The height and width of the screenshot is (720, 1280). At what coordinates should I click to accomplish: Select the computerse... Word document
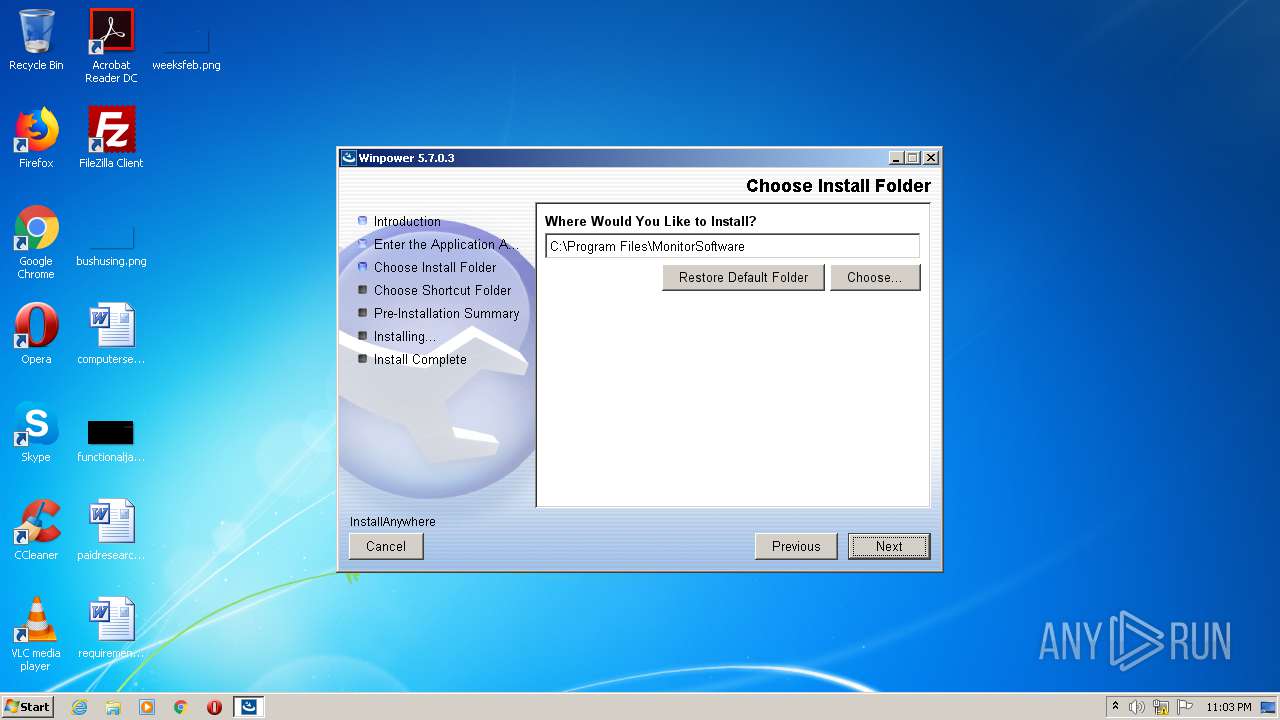[x=111, y=334]
